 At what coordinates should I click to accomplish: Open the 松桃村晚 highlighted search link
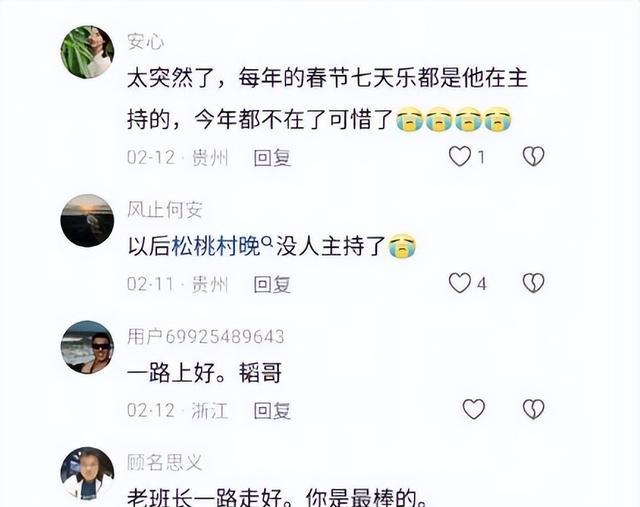point(216,246)
